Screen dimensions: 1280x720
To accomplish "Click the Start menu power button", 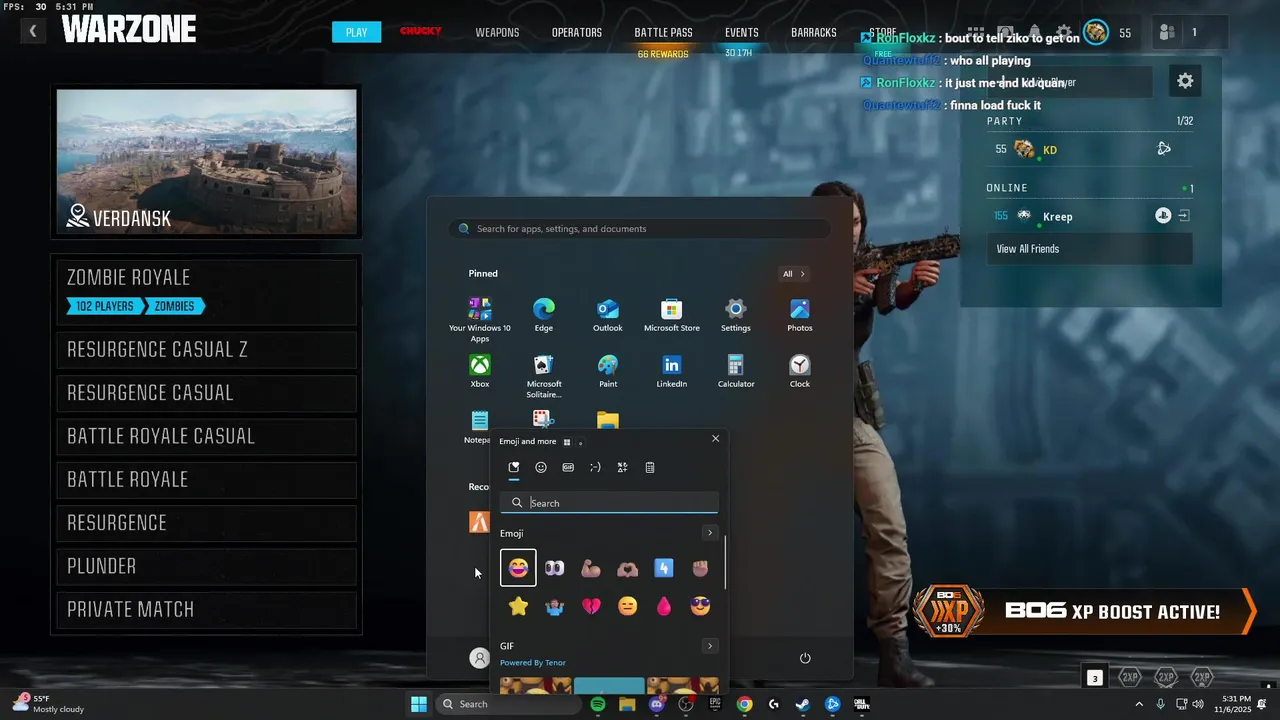I will pyautogui.click(x=805, y=658).
